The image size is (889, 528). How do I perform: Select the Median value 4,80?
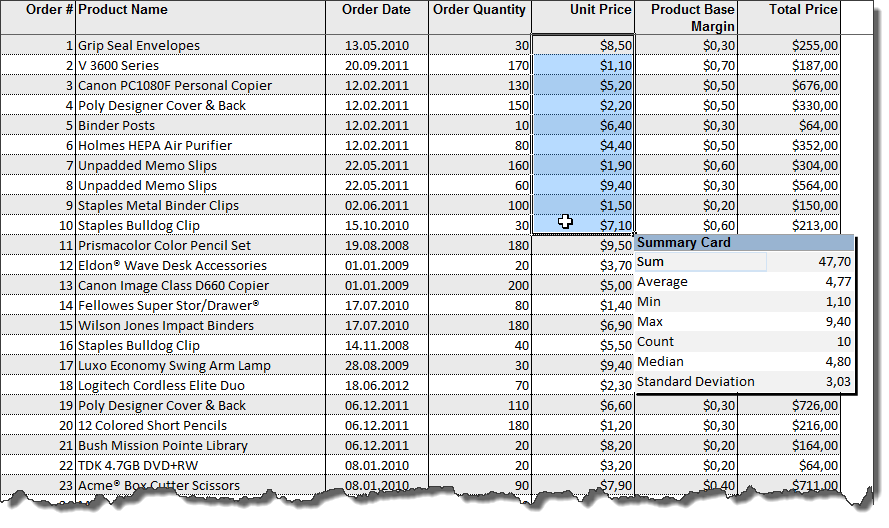[x=838, y=361]
